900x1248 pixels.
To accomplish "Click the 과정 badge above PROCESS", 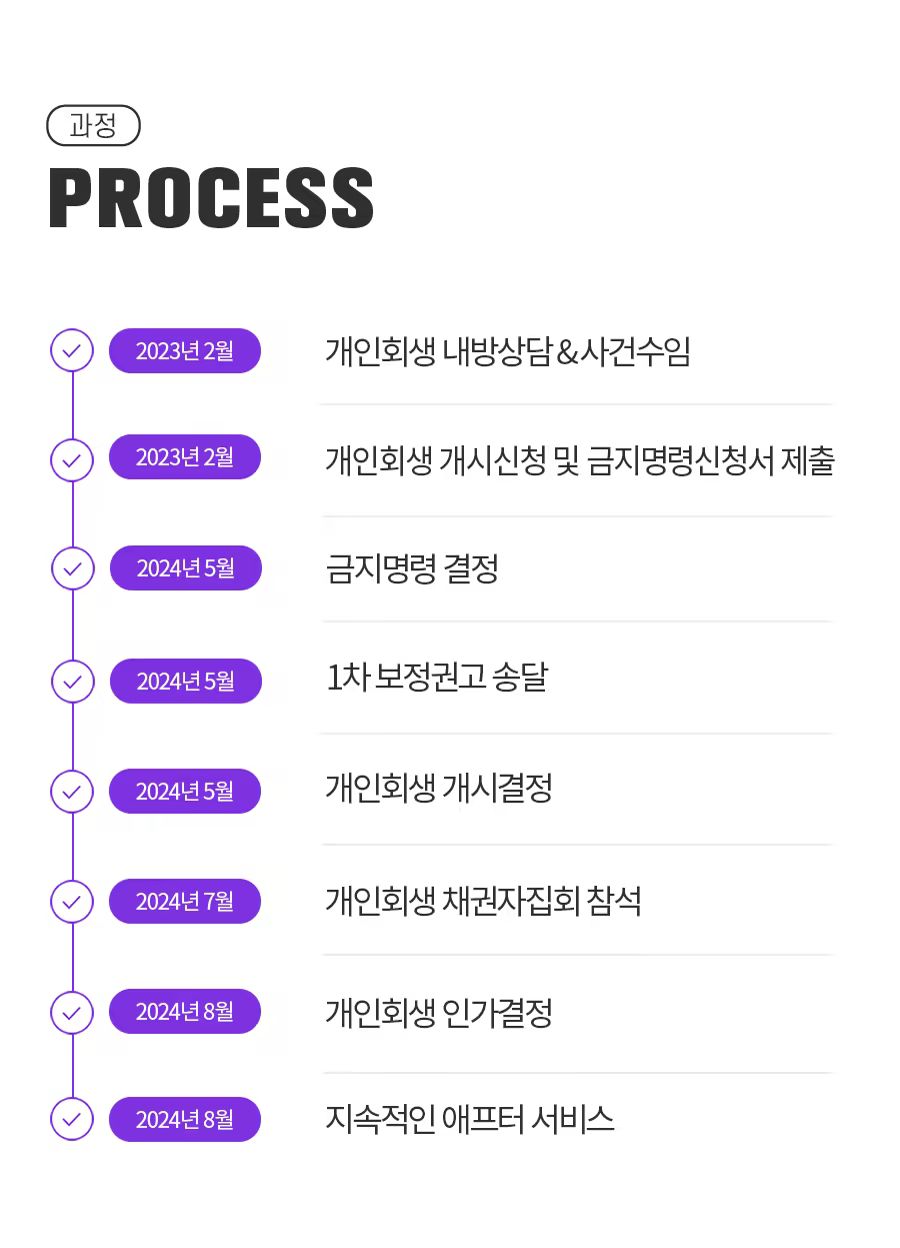I will pos(94,126).
